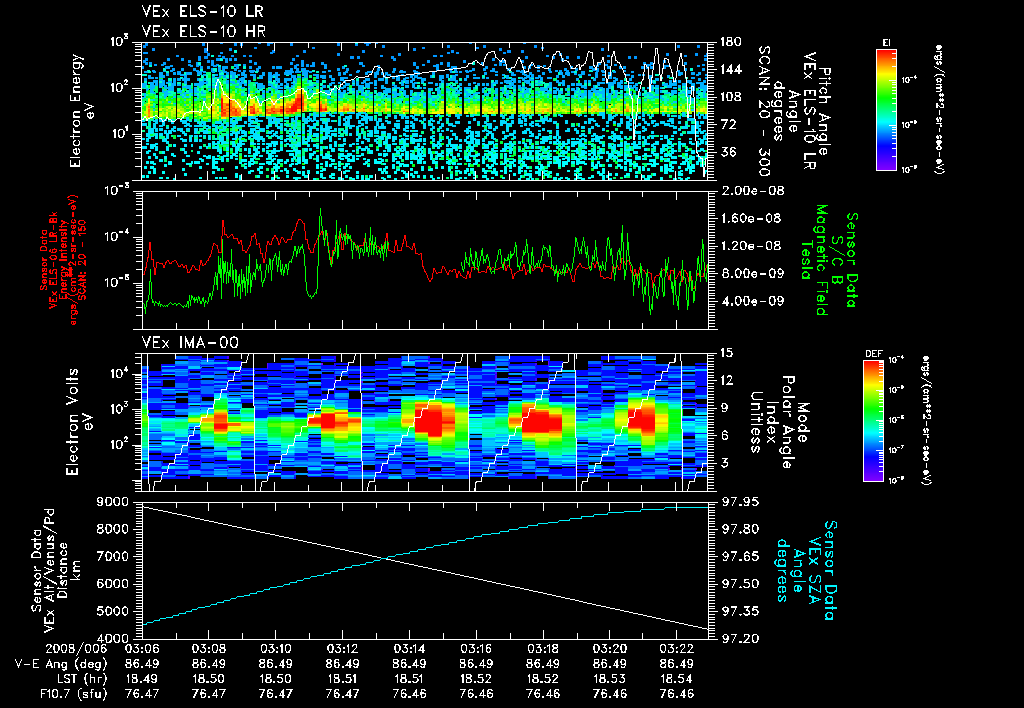Click the "108" pitch angle tick

coord(731,97)
